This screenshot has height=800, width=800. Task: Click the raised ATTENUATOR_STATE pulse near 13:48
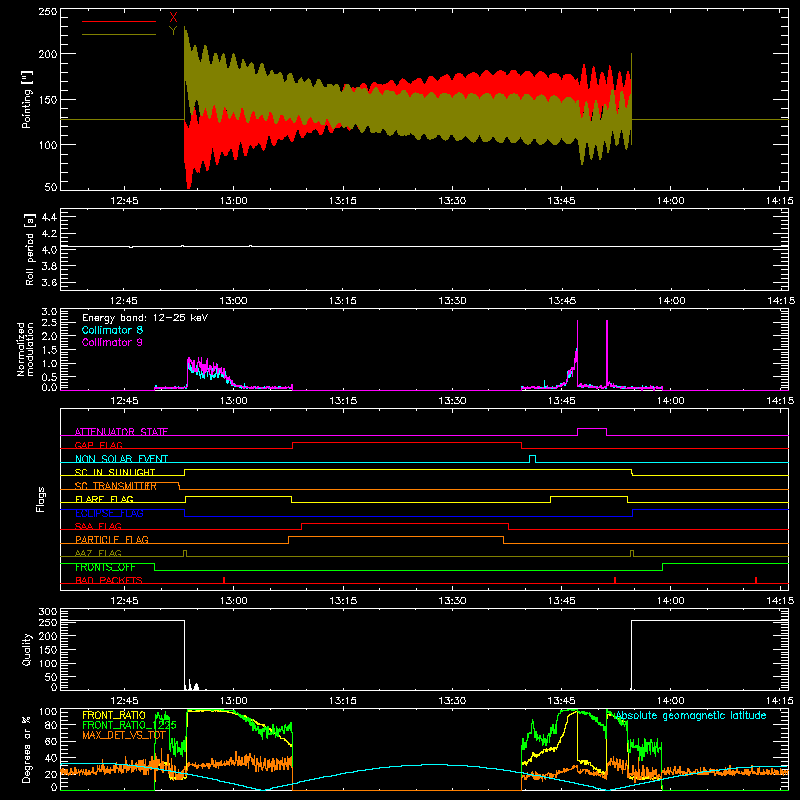[592, 429]
